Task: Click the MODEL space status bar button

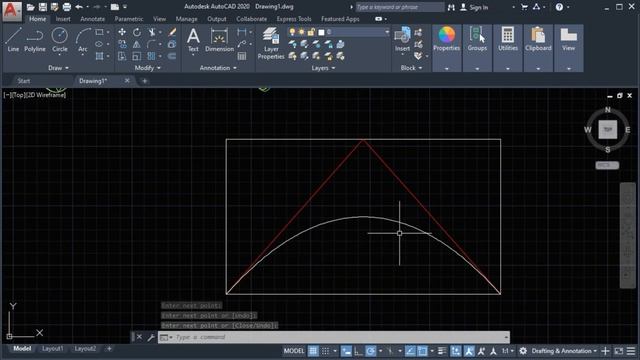Action: (x=294, y=351)
